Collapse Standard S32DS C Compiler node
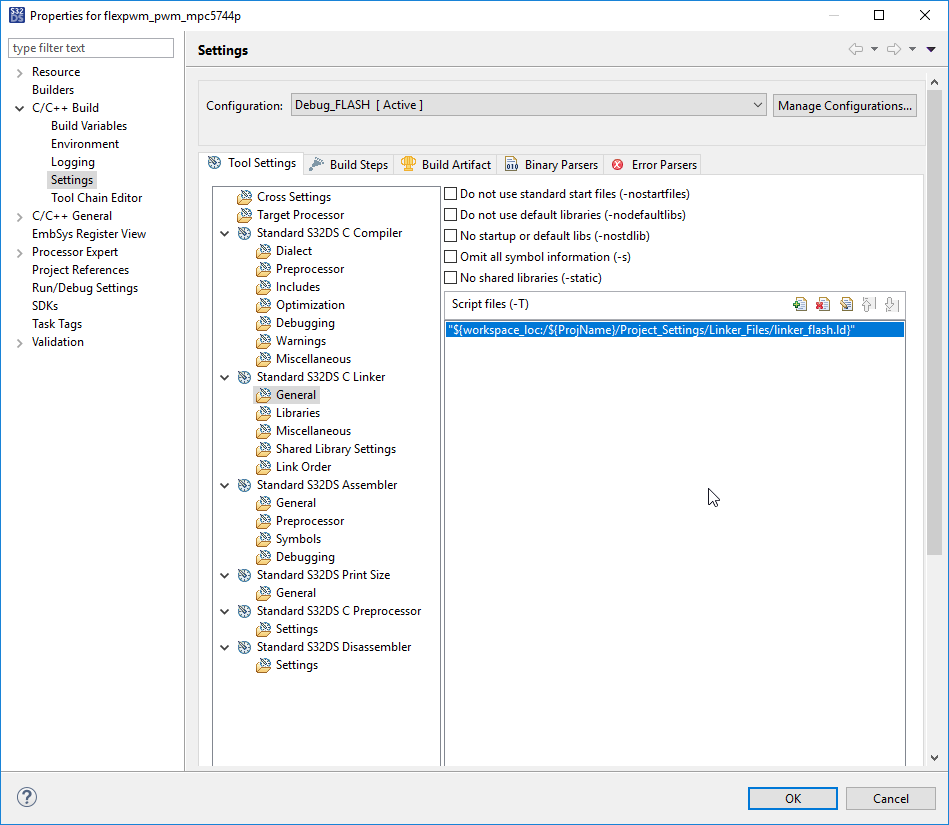This screenshot has width=949, height=825. (225, 234)
